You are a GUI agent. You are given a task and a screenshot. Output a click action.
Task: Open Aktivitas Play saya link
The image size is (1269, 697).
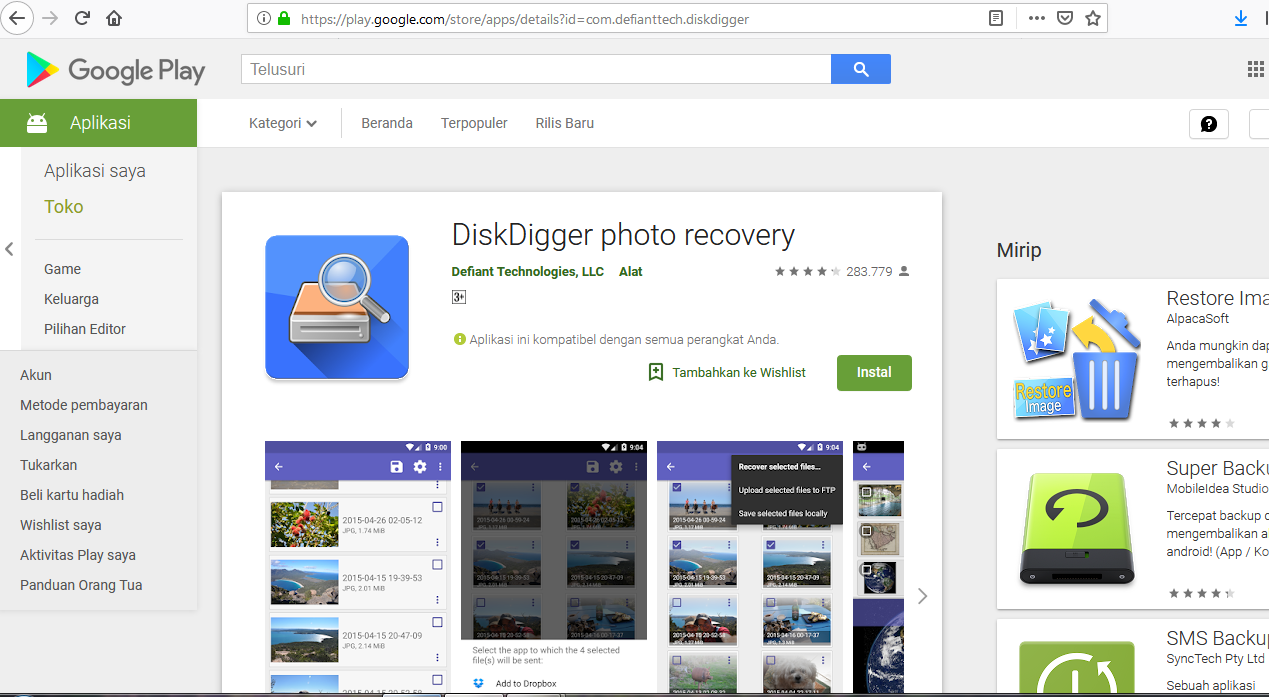(x=78, y=555)
